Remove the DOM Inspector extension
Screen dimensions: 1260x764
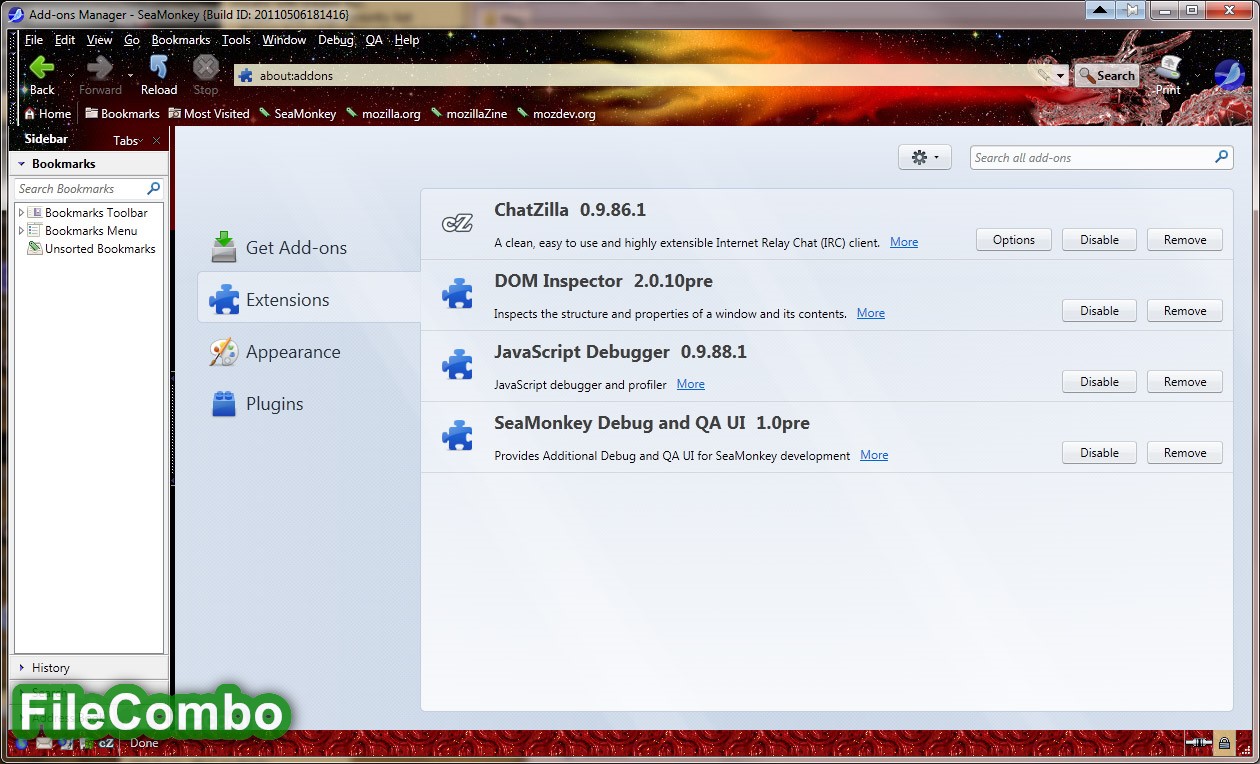click(1185, 311)
